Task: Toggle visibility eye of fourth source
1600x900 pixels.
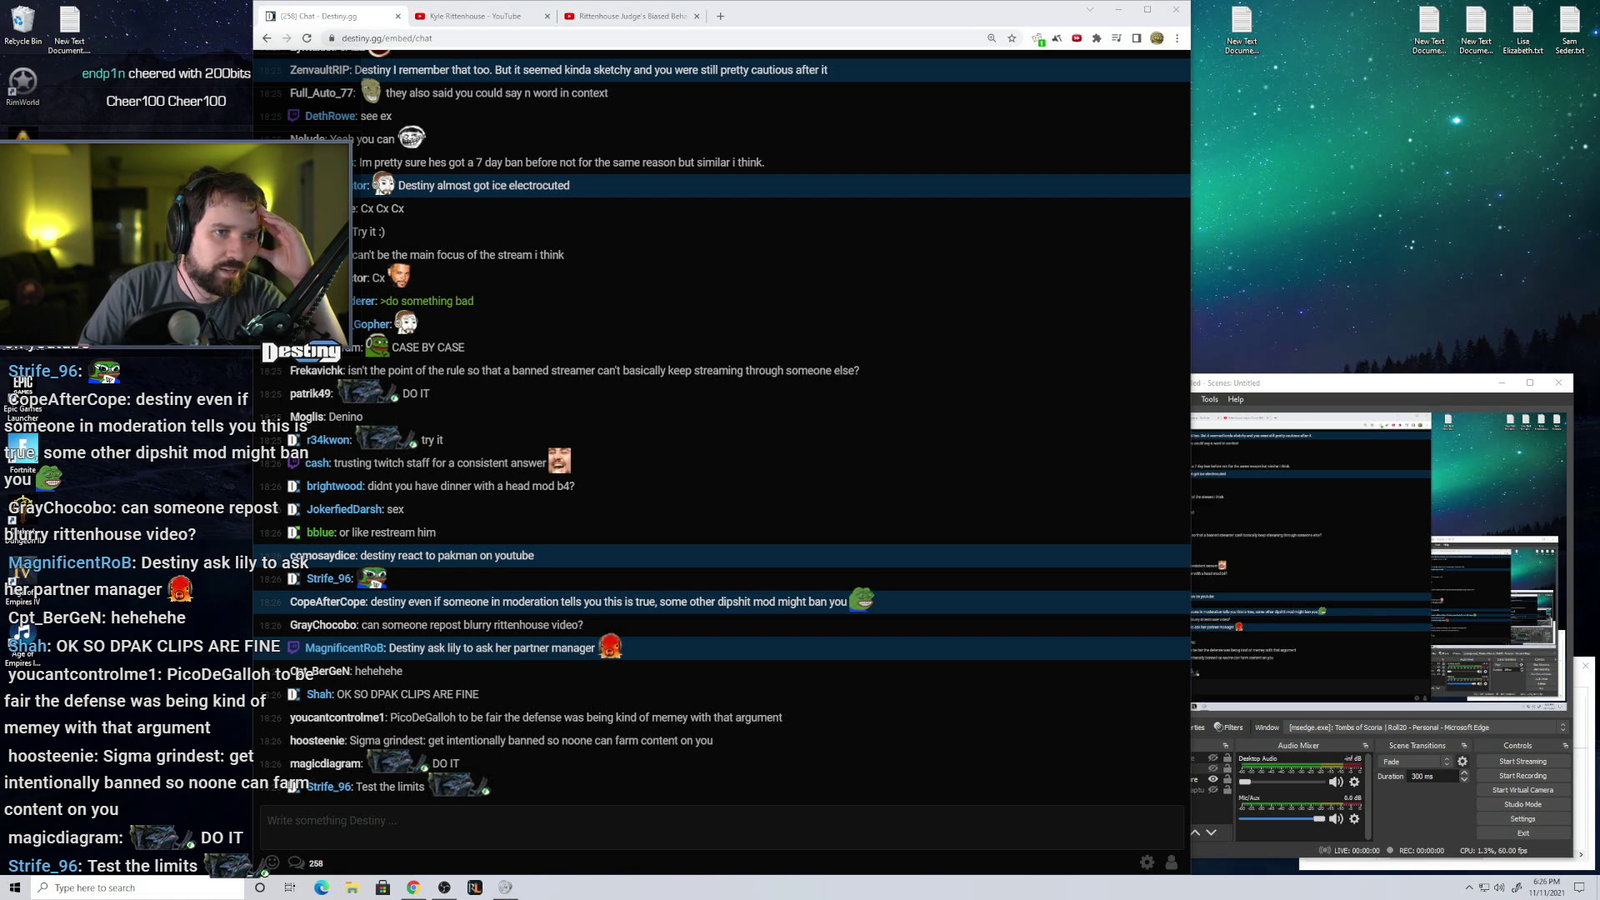Action: click(x=1213, y=790)
